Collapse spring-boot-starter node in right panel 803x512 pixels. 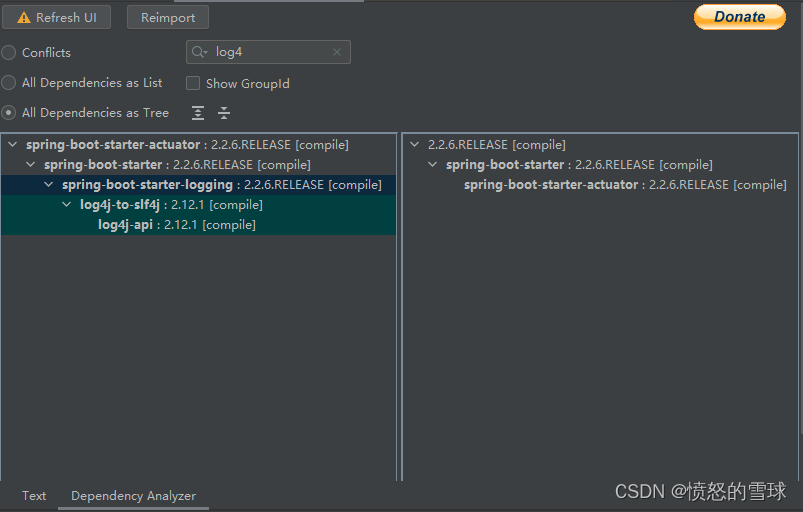click(433, 164)
